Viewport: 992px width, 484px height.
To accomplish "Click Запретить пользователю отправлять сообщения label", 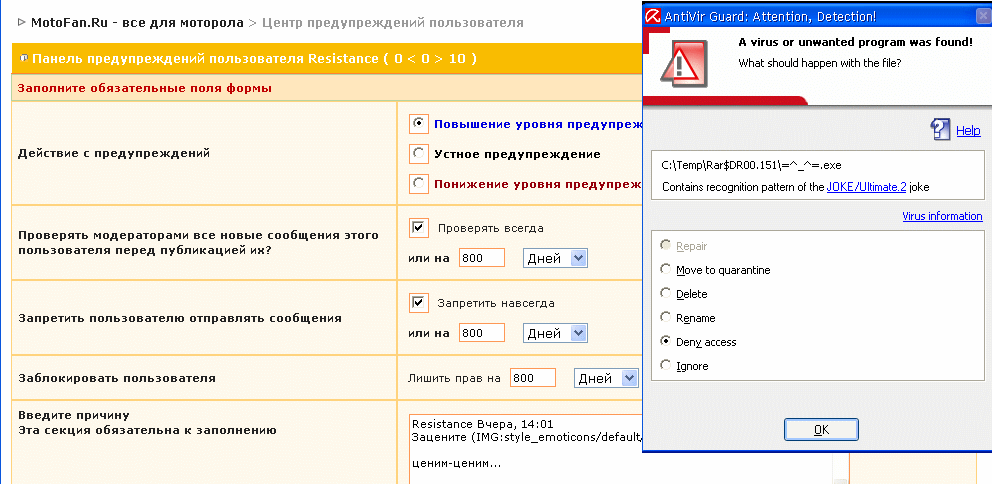I will tap(180, 318).
